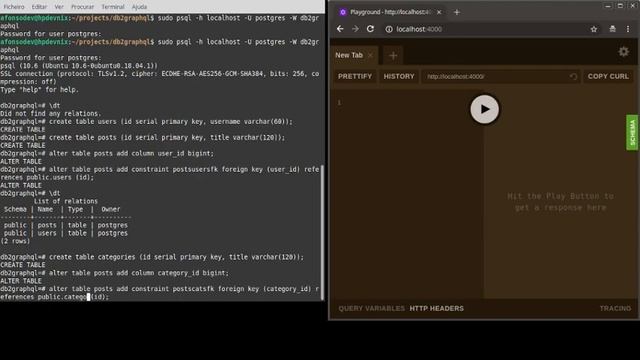Go forward in the browser

[355, 29]
